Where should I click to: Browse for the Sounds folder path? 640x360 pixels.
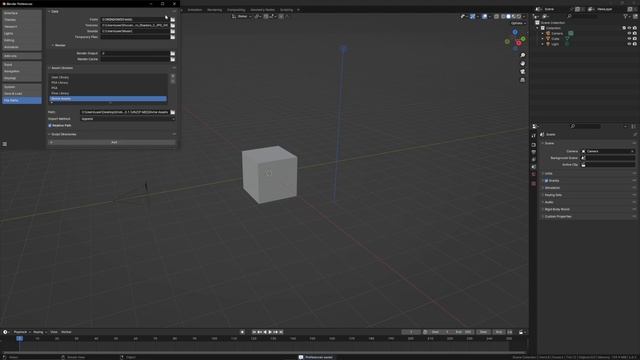click(173, 31)
